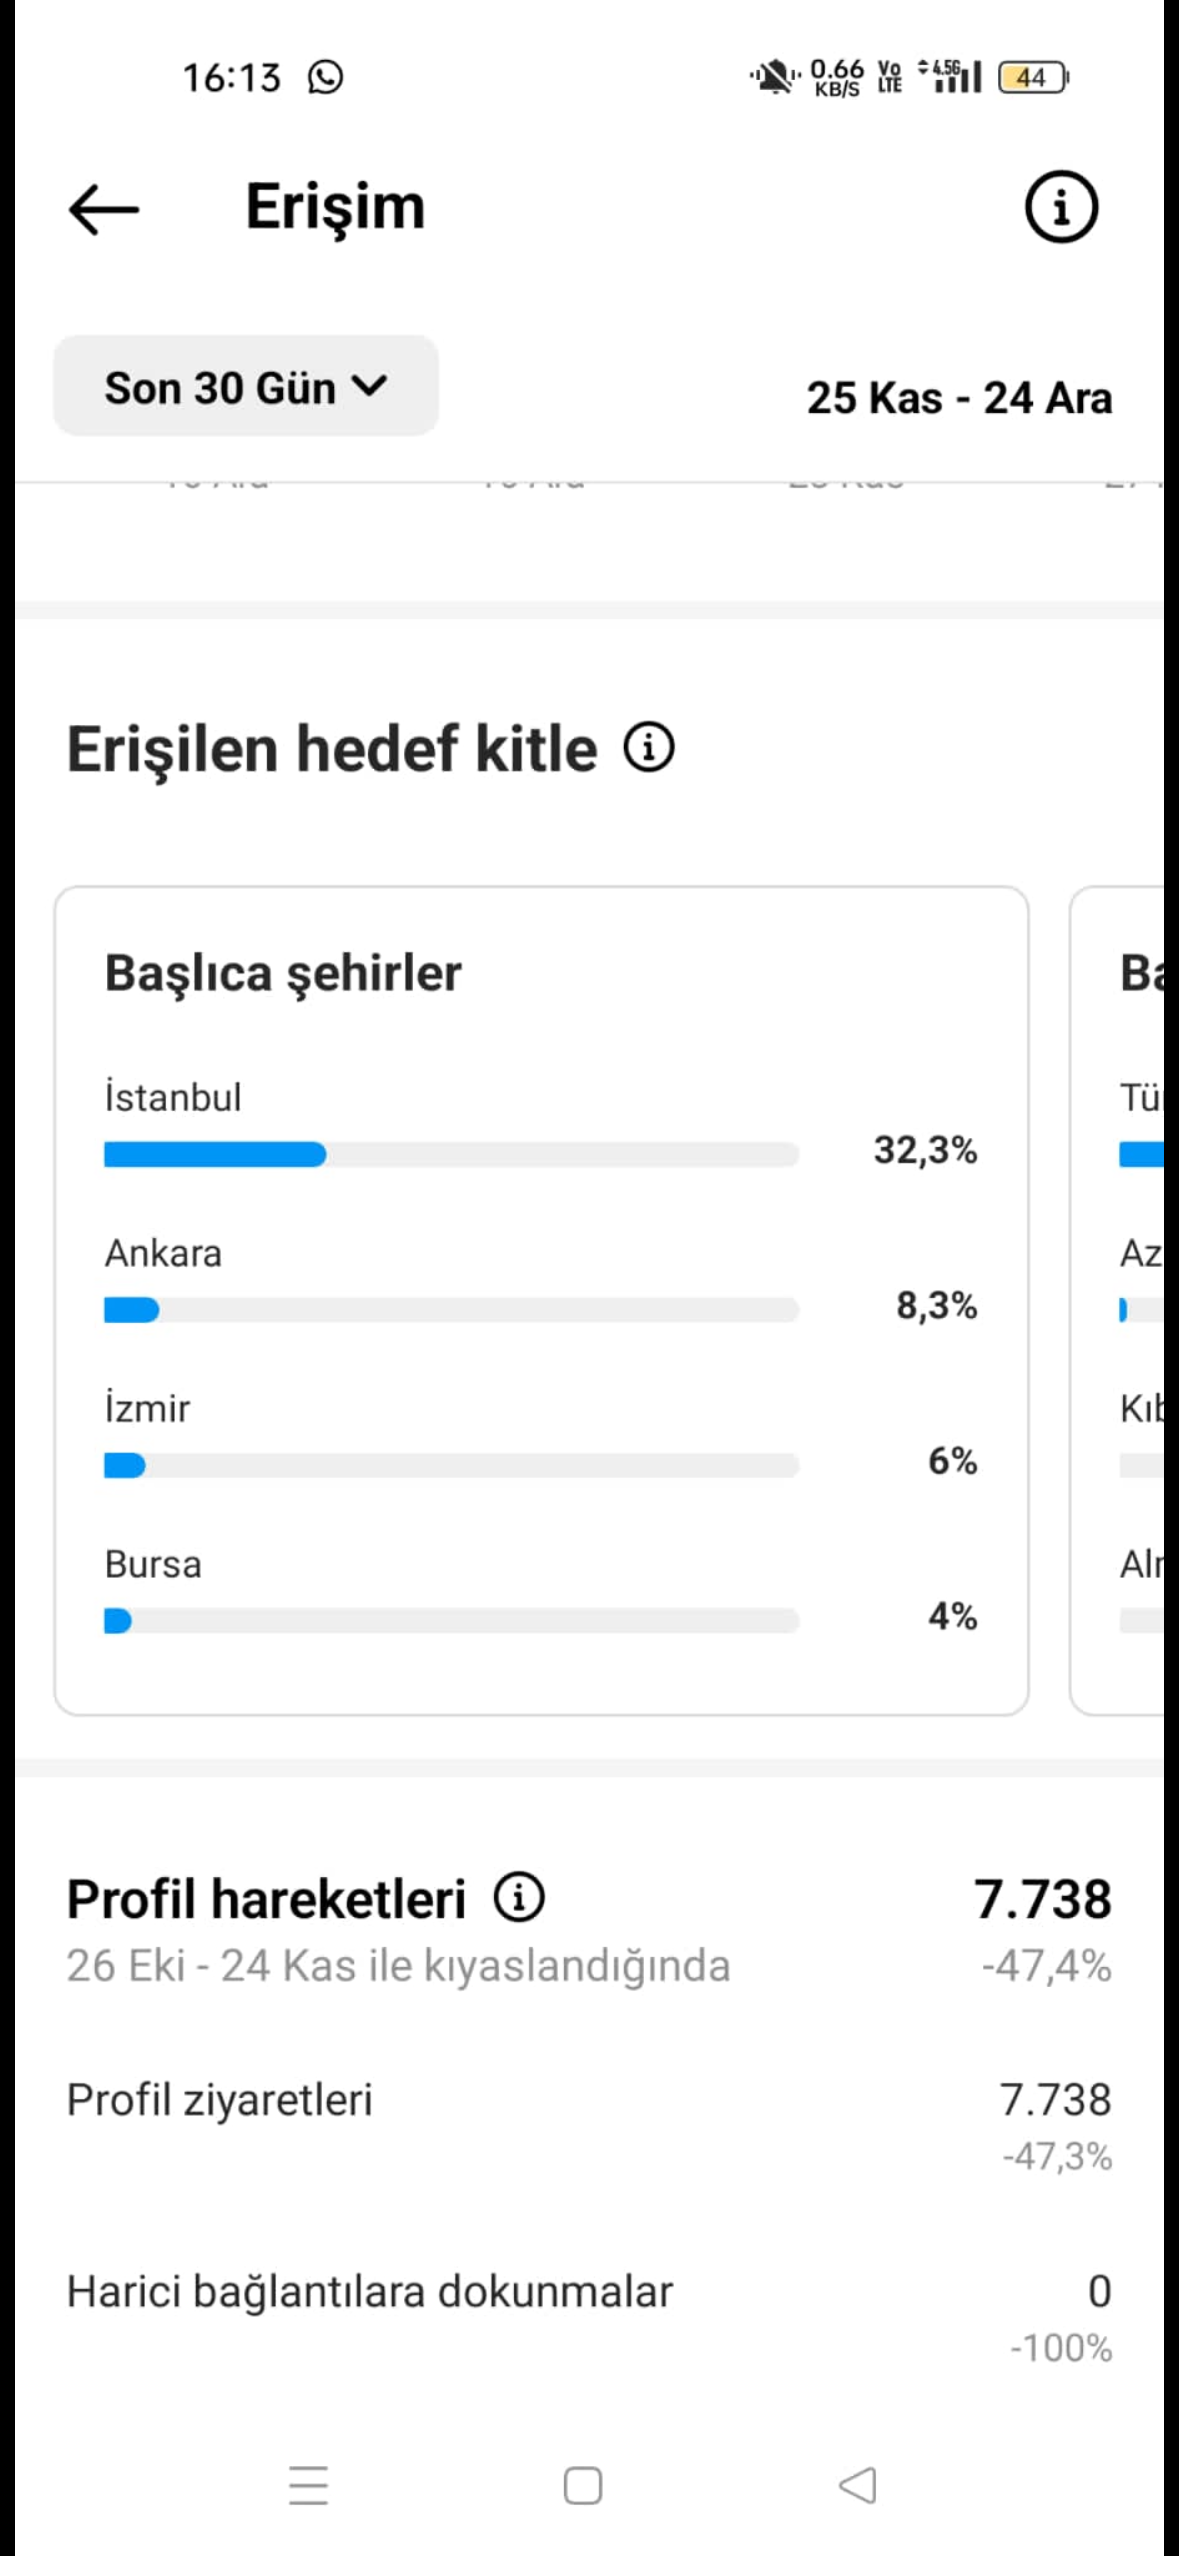Select the Ankara city row
The image size is (1179, 2556).
[x=541, y=1280]
